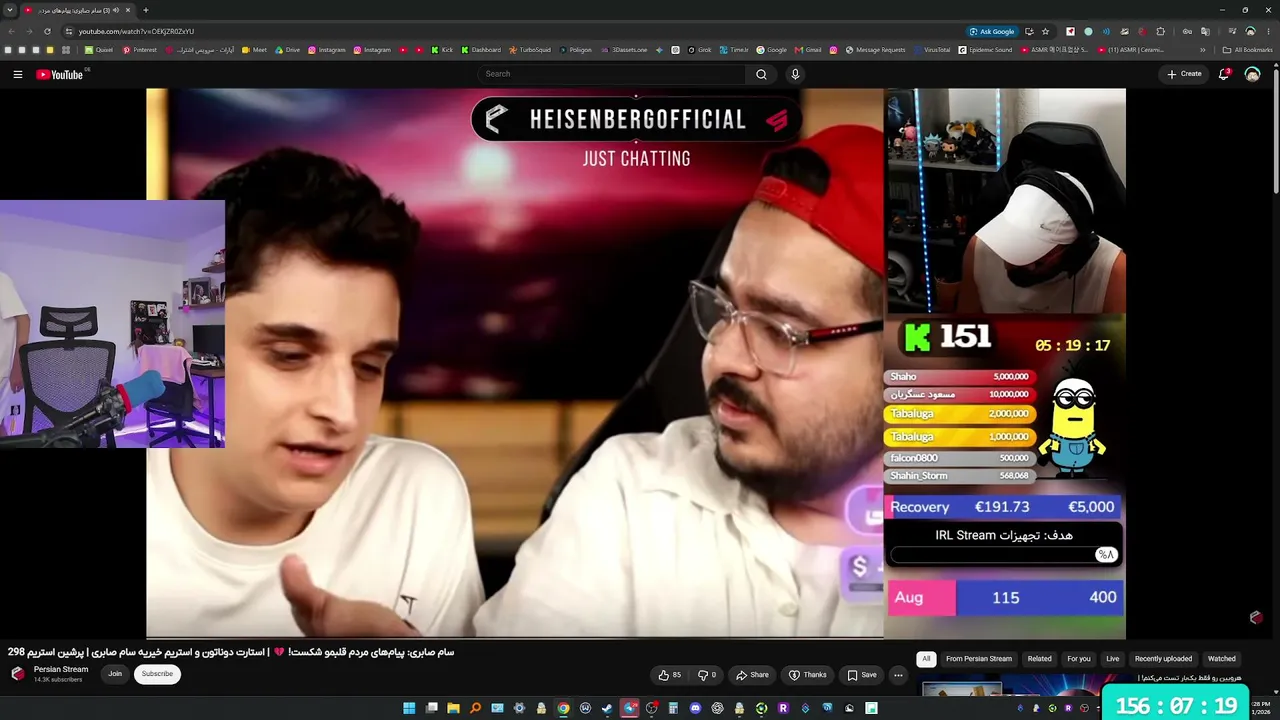
Task: Start voice search with the microphone icon
Action: tap(795, 74)
